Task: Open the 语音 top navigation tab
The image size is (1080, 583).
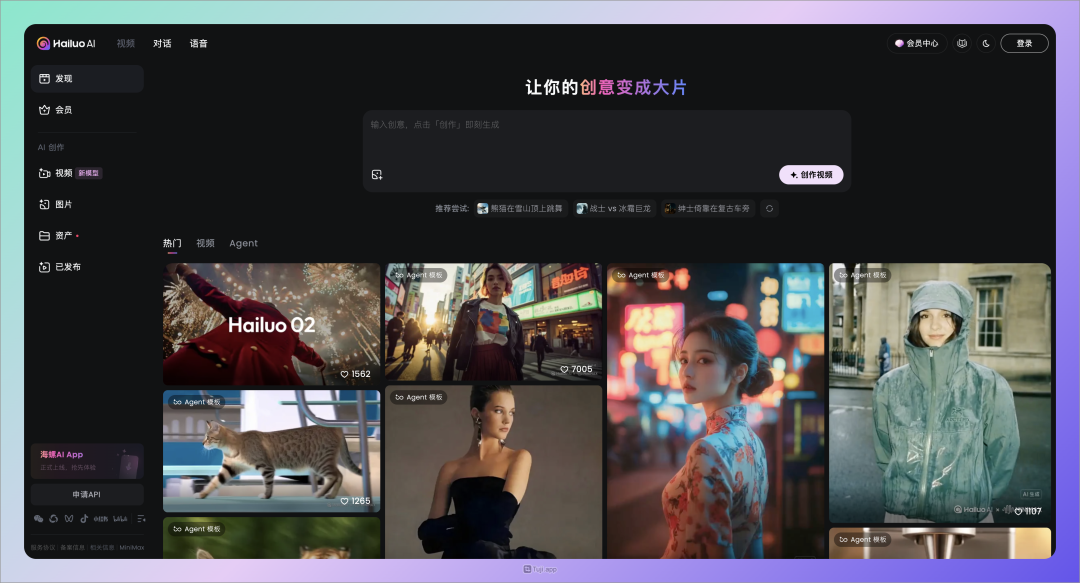Action: [x=198, y=43]
